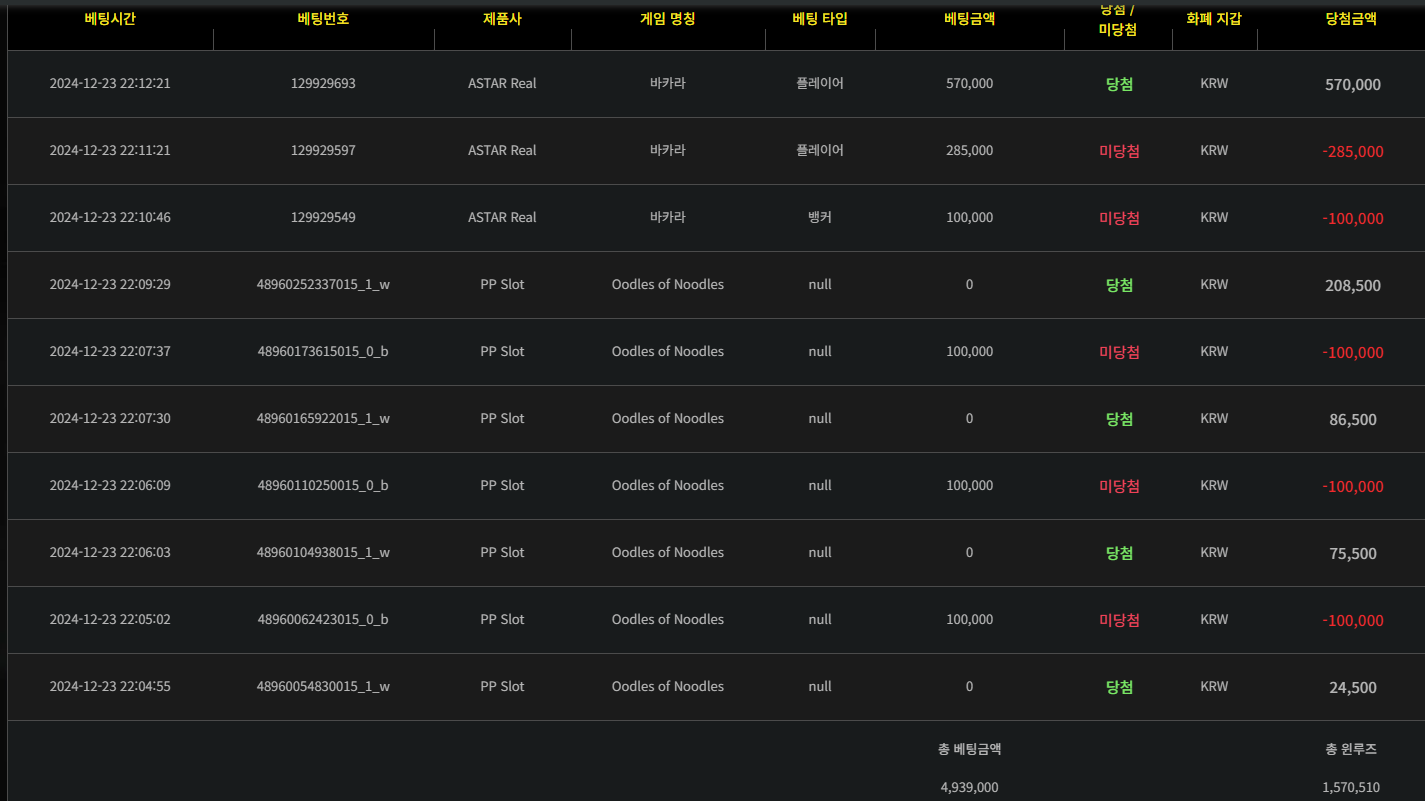Click 미당첨 status in 129929597 row

[x=1119, y=152]
